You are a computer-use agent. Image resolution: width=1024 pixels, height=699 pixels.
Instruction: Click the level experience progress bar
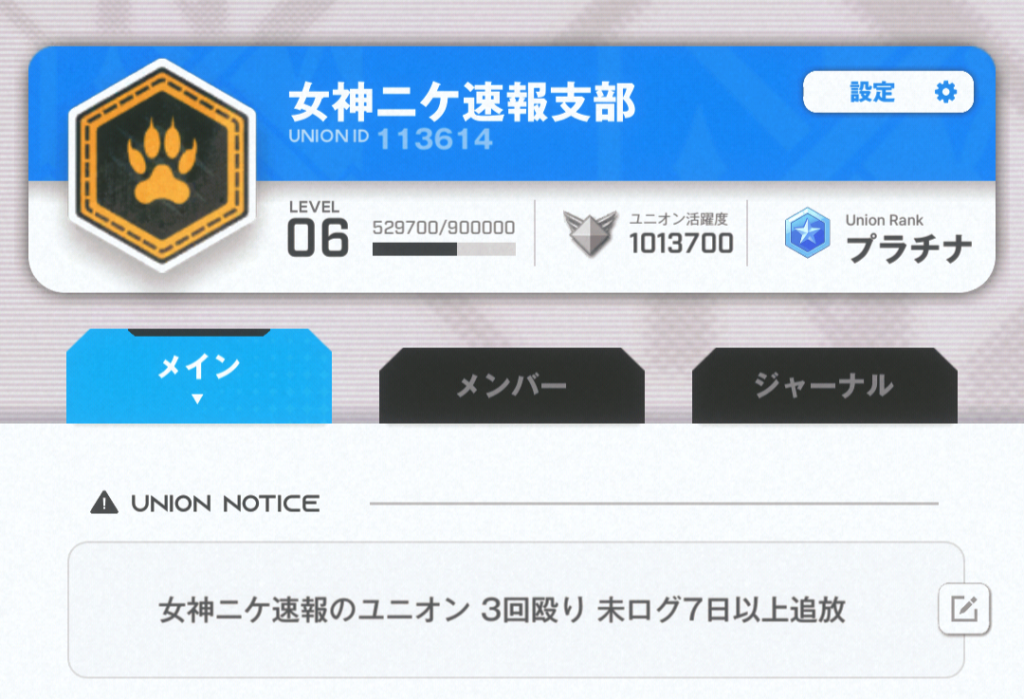[444, 249]
